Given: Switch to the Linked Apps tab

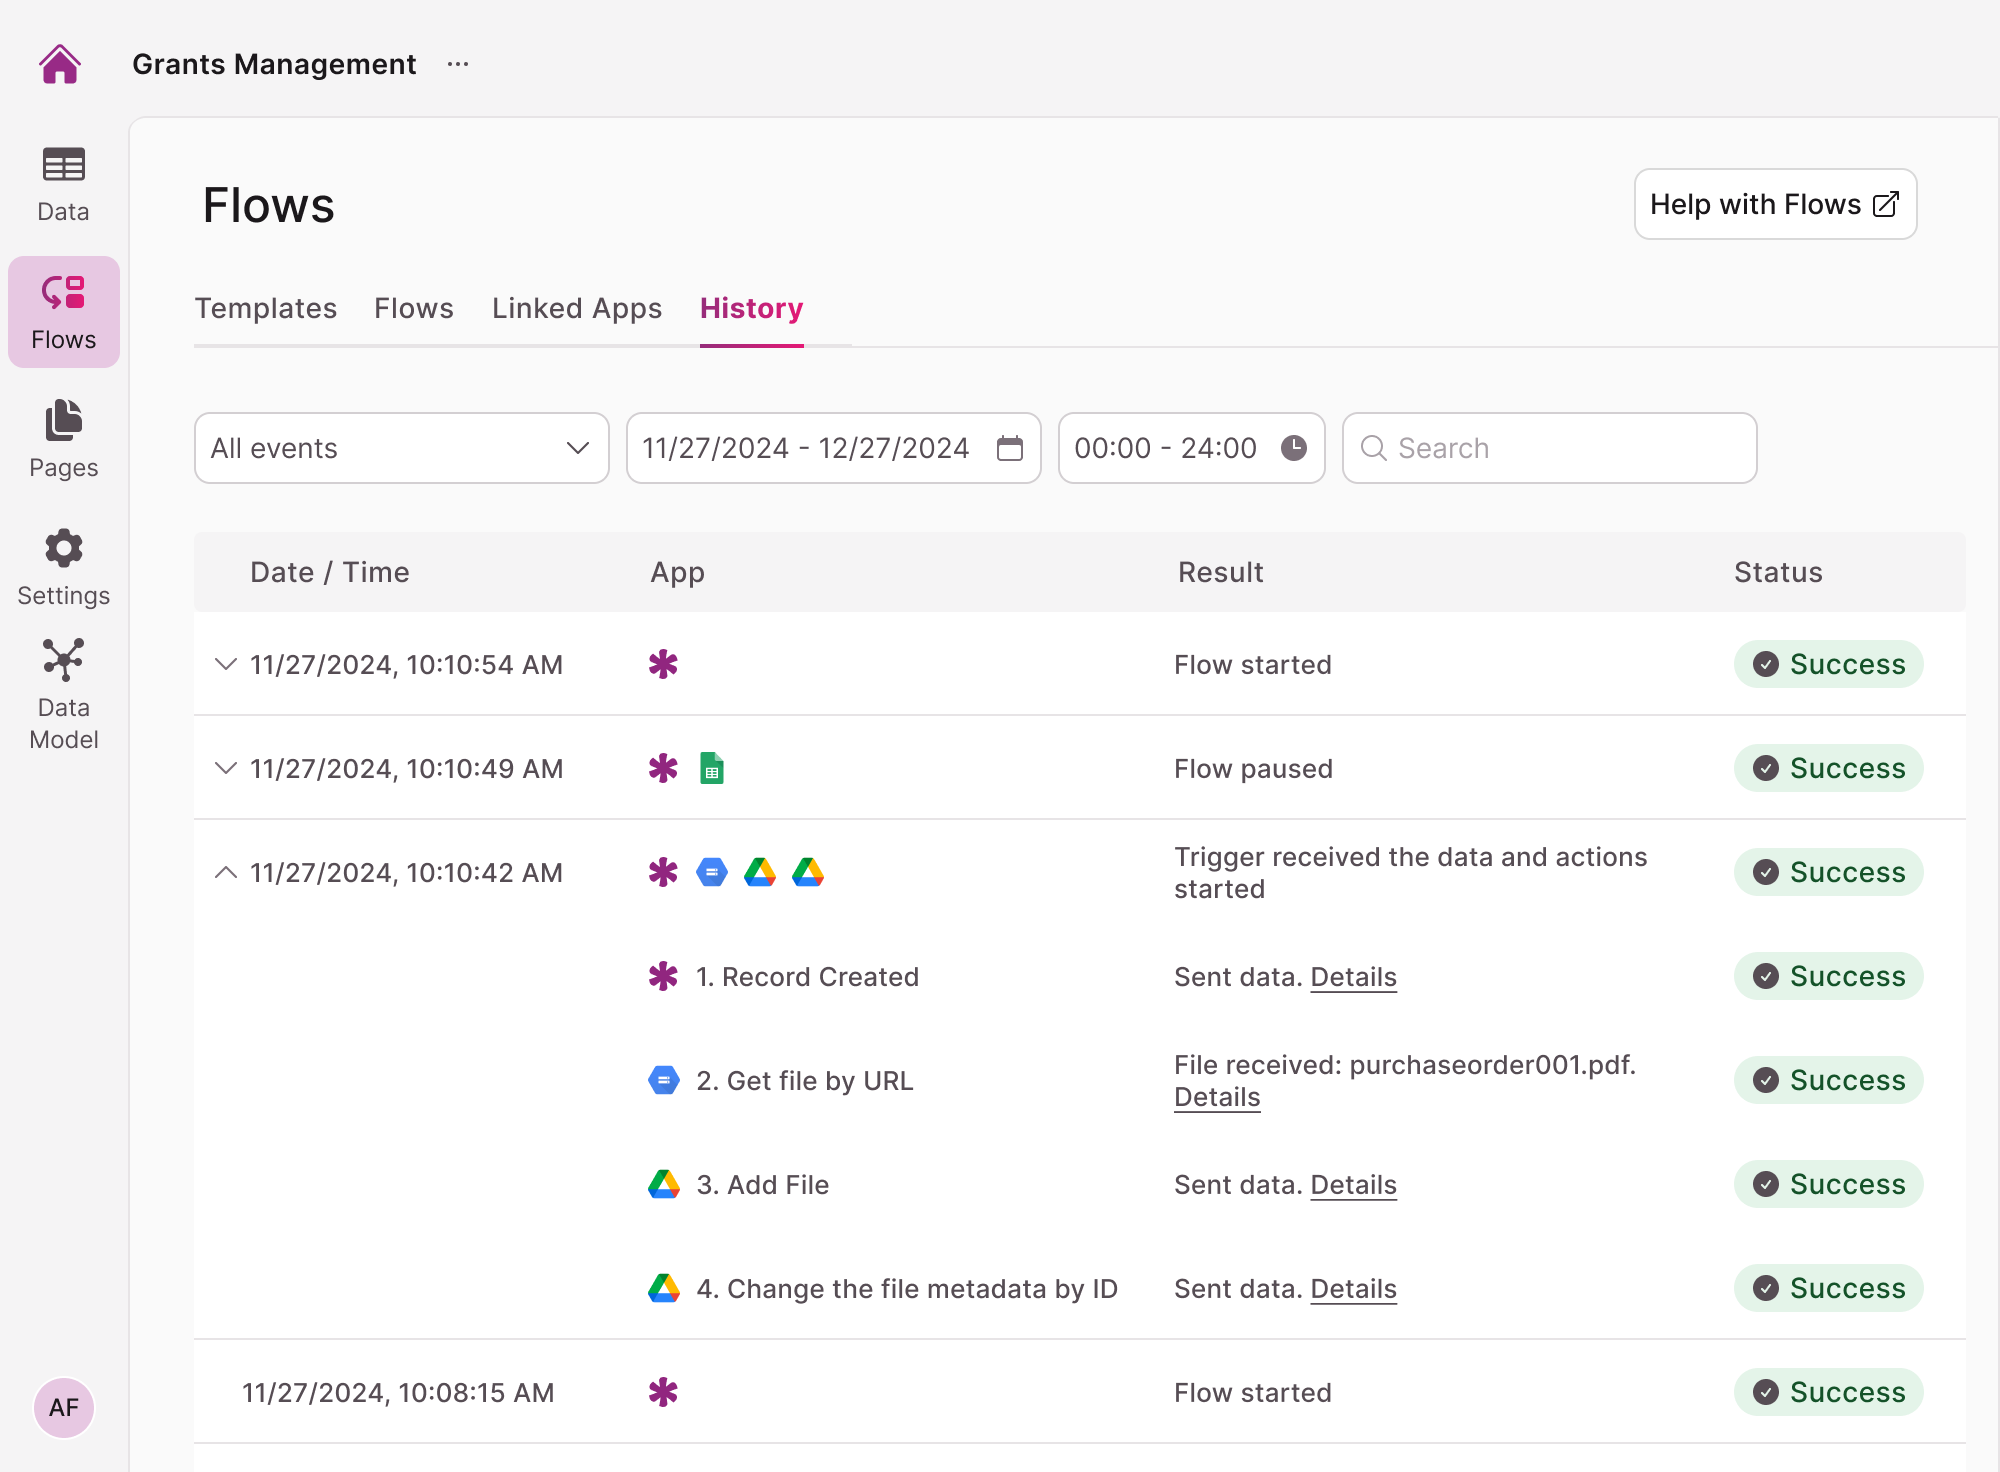Looking at the screenshot, I should 576,308.
